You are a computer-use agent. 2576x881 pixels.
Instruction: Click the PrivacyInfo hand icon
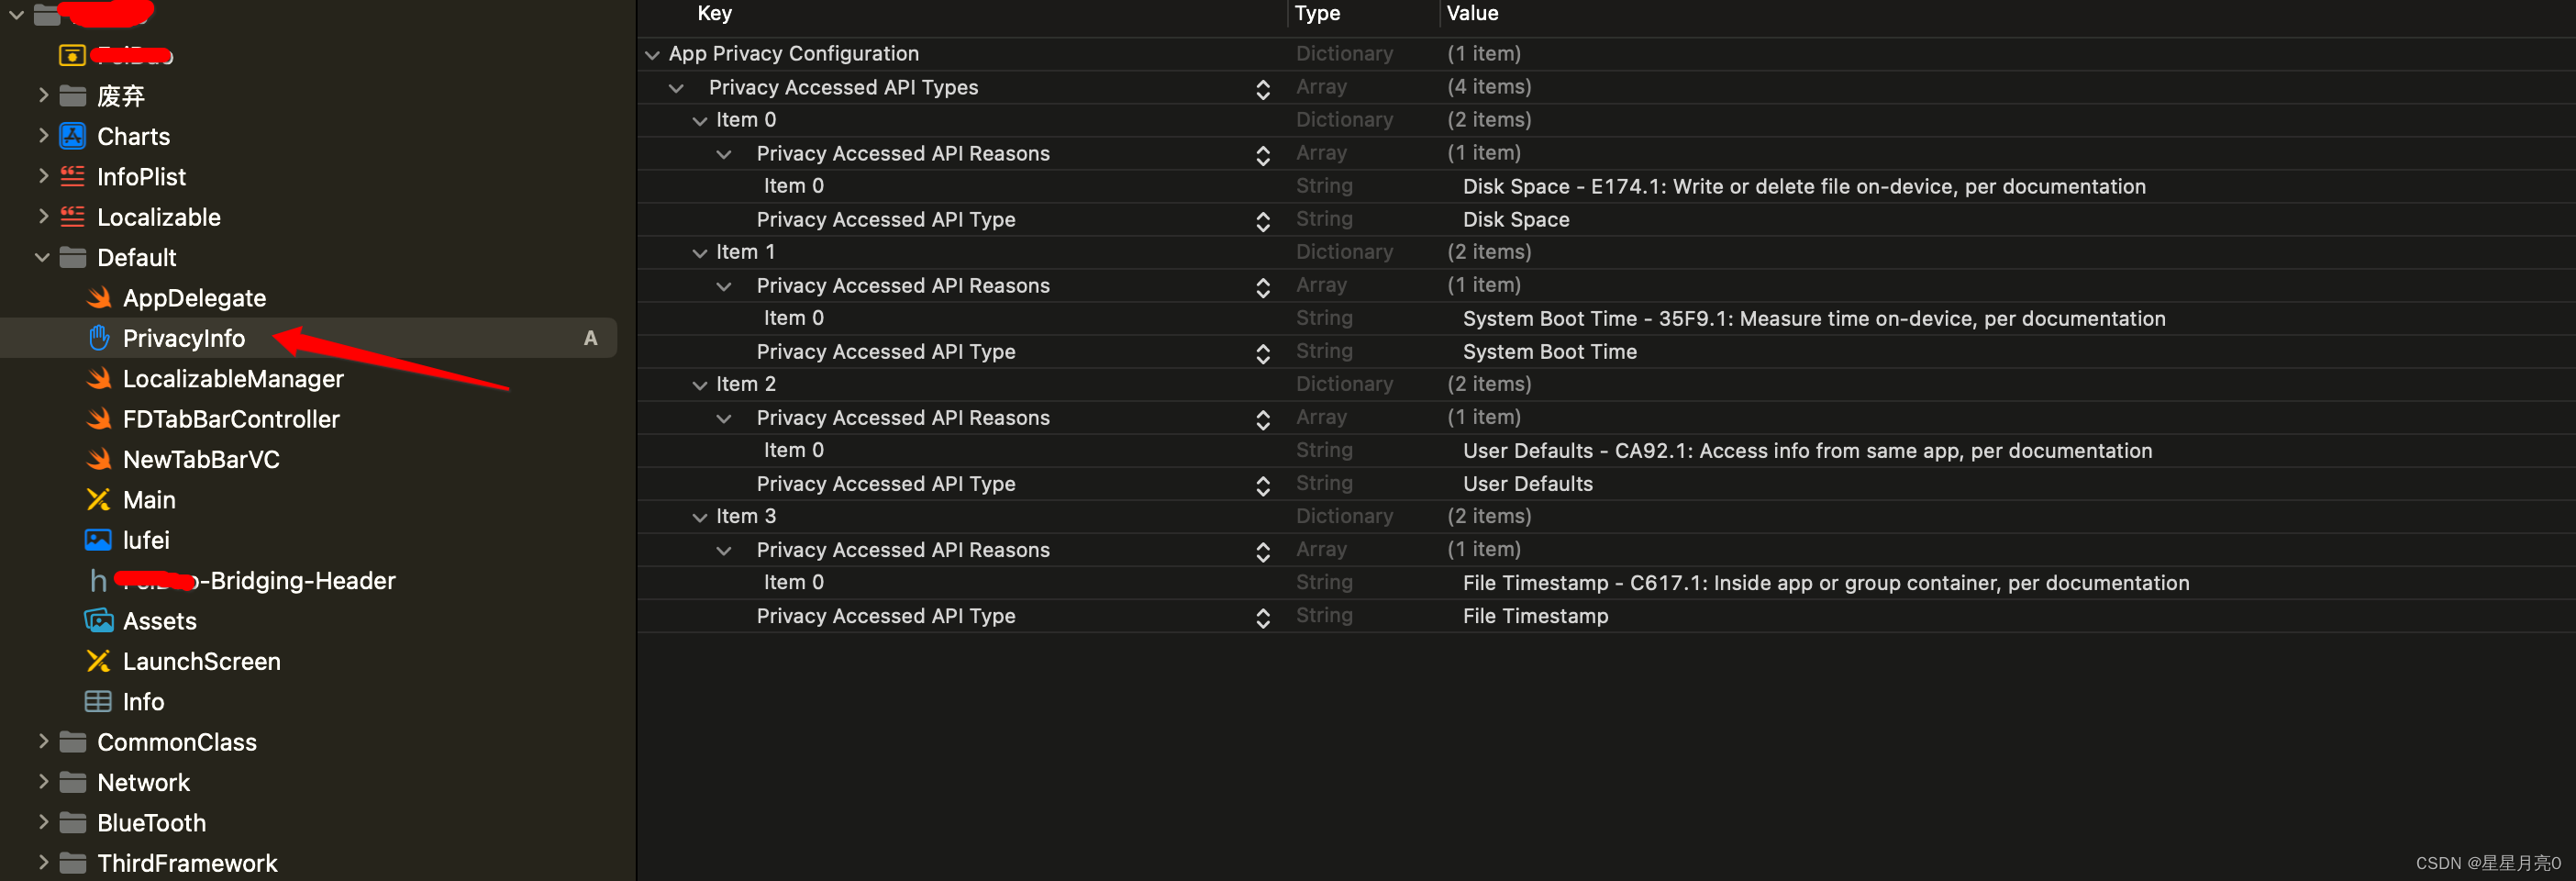(98, 338)
